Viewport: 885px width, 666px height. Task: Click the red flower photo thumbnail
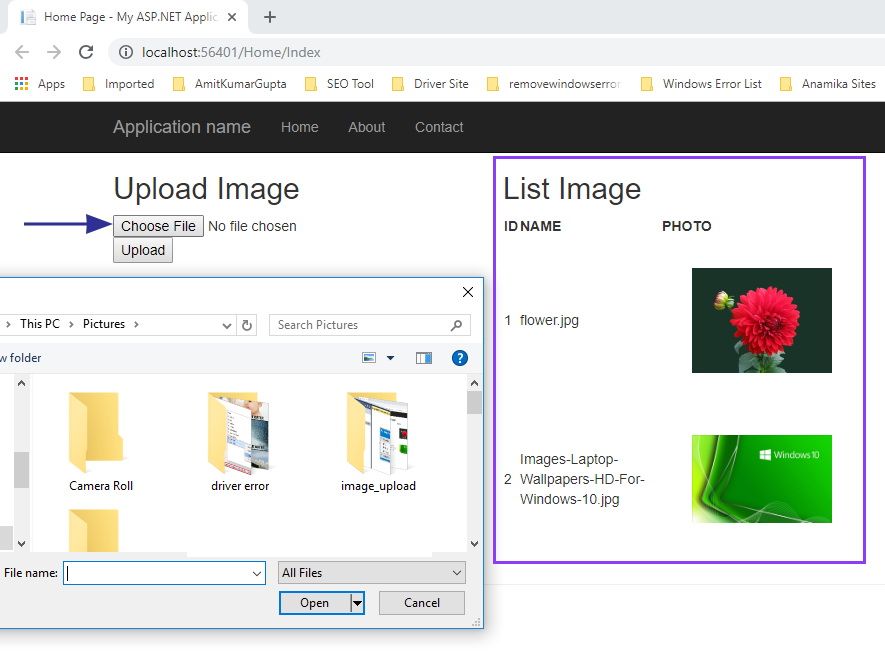point(761,320)
